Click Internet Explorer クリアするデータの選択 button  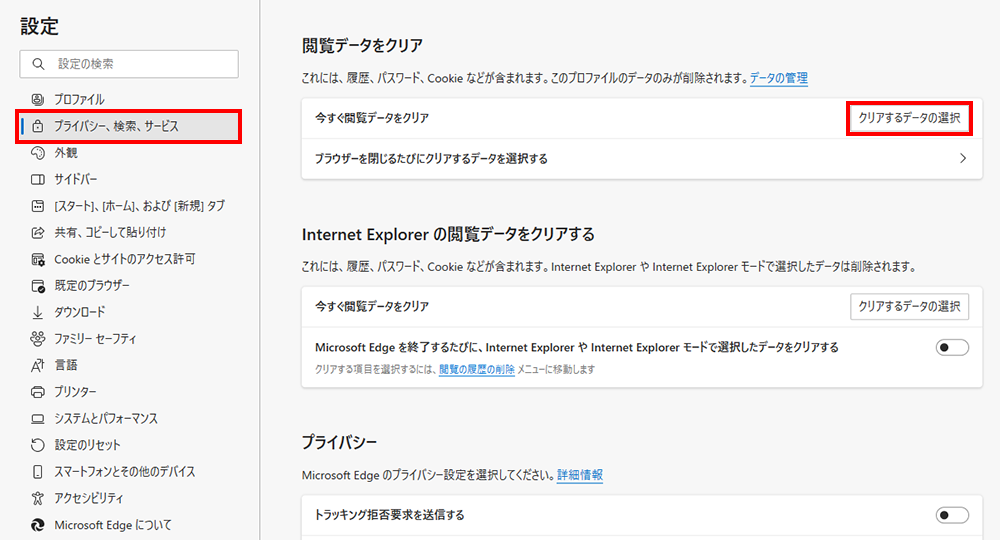(x=909, y=306)
